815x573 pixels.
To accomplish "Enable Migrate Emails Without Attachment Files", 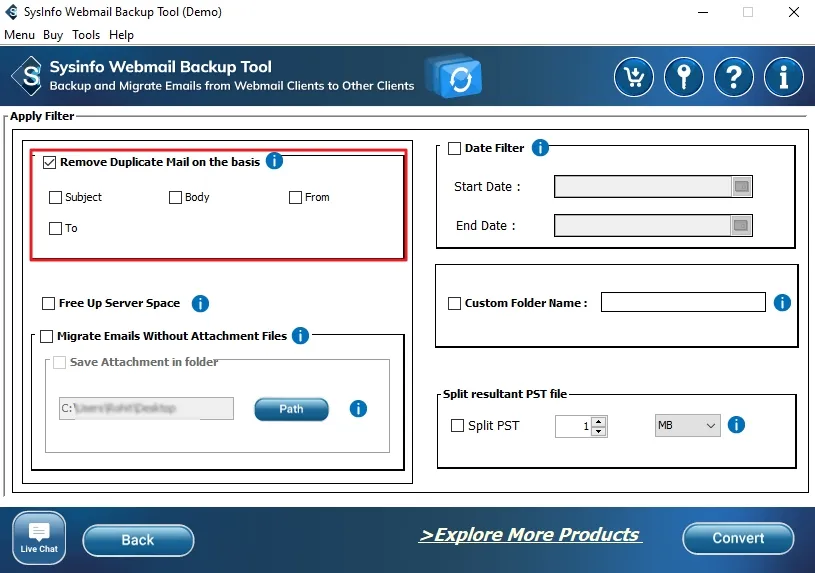I will click(46, 336).
